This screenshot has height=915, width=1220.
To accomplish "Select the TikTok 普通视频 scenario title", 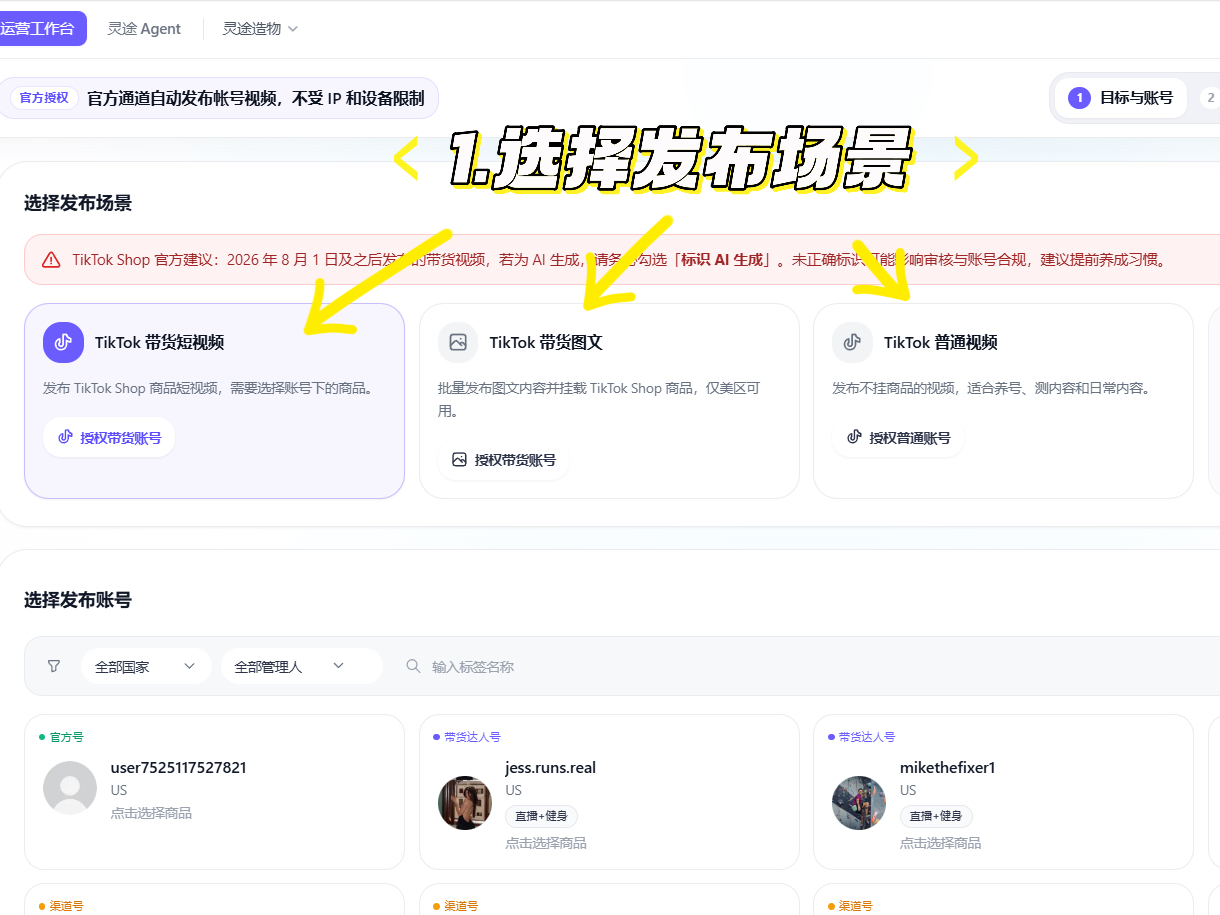I will pyautogui.click(x=940, y=342).
